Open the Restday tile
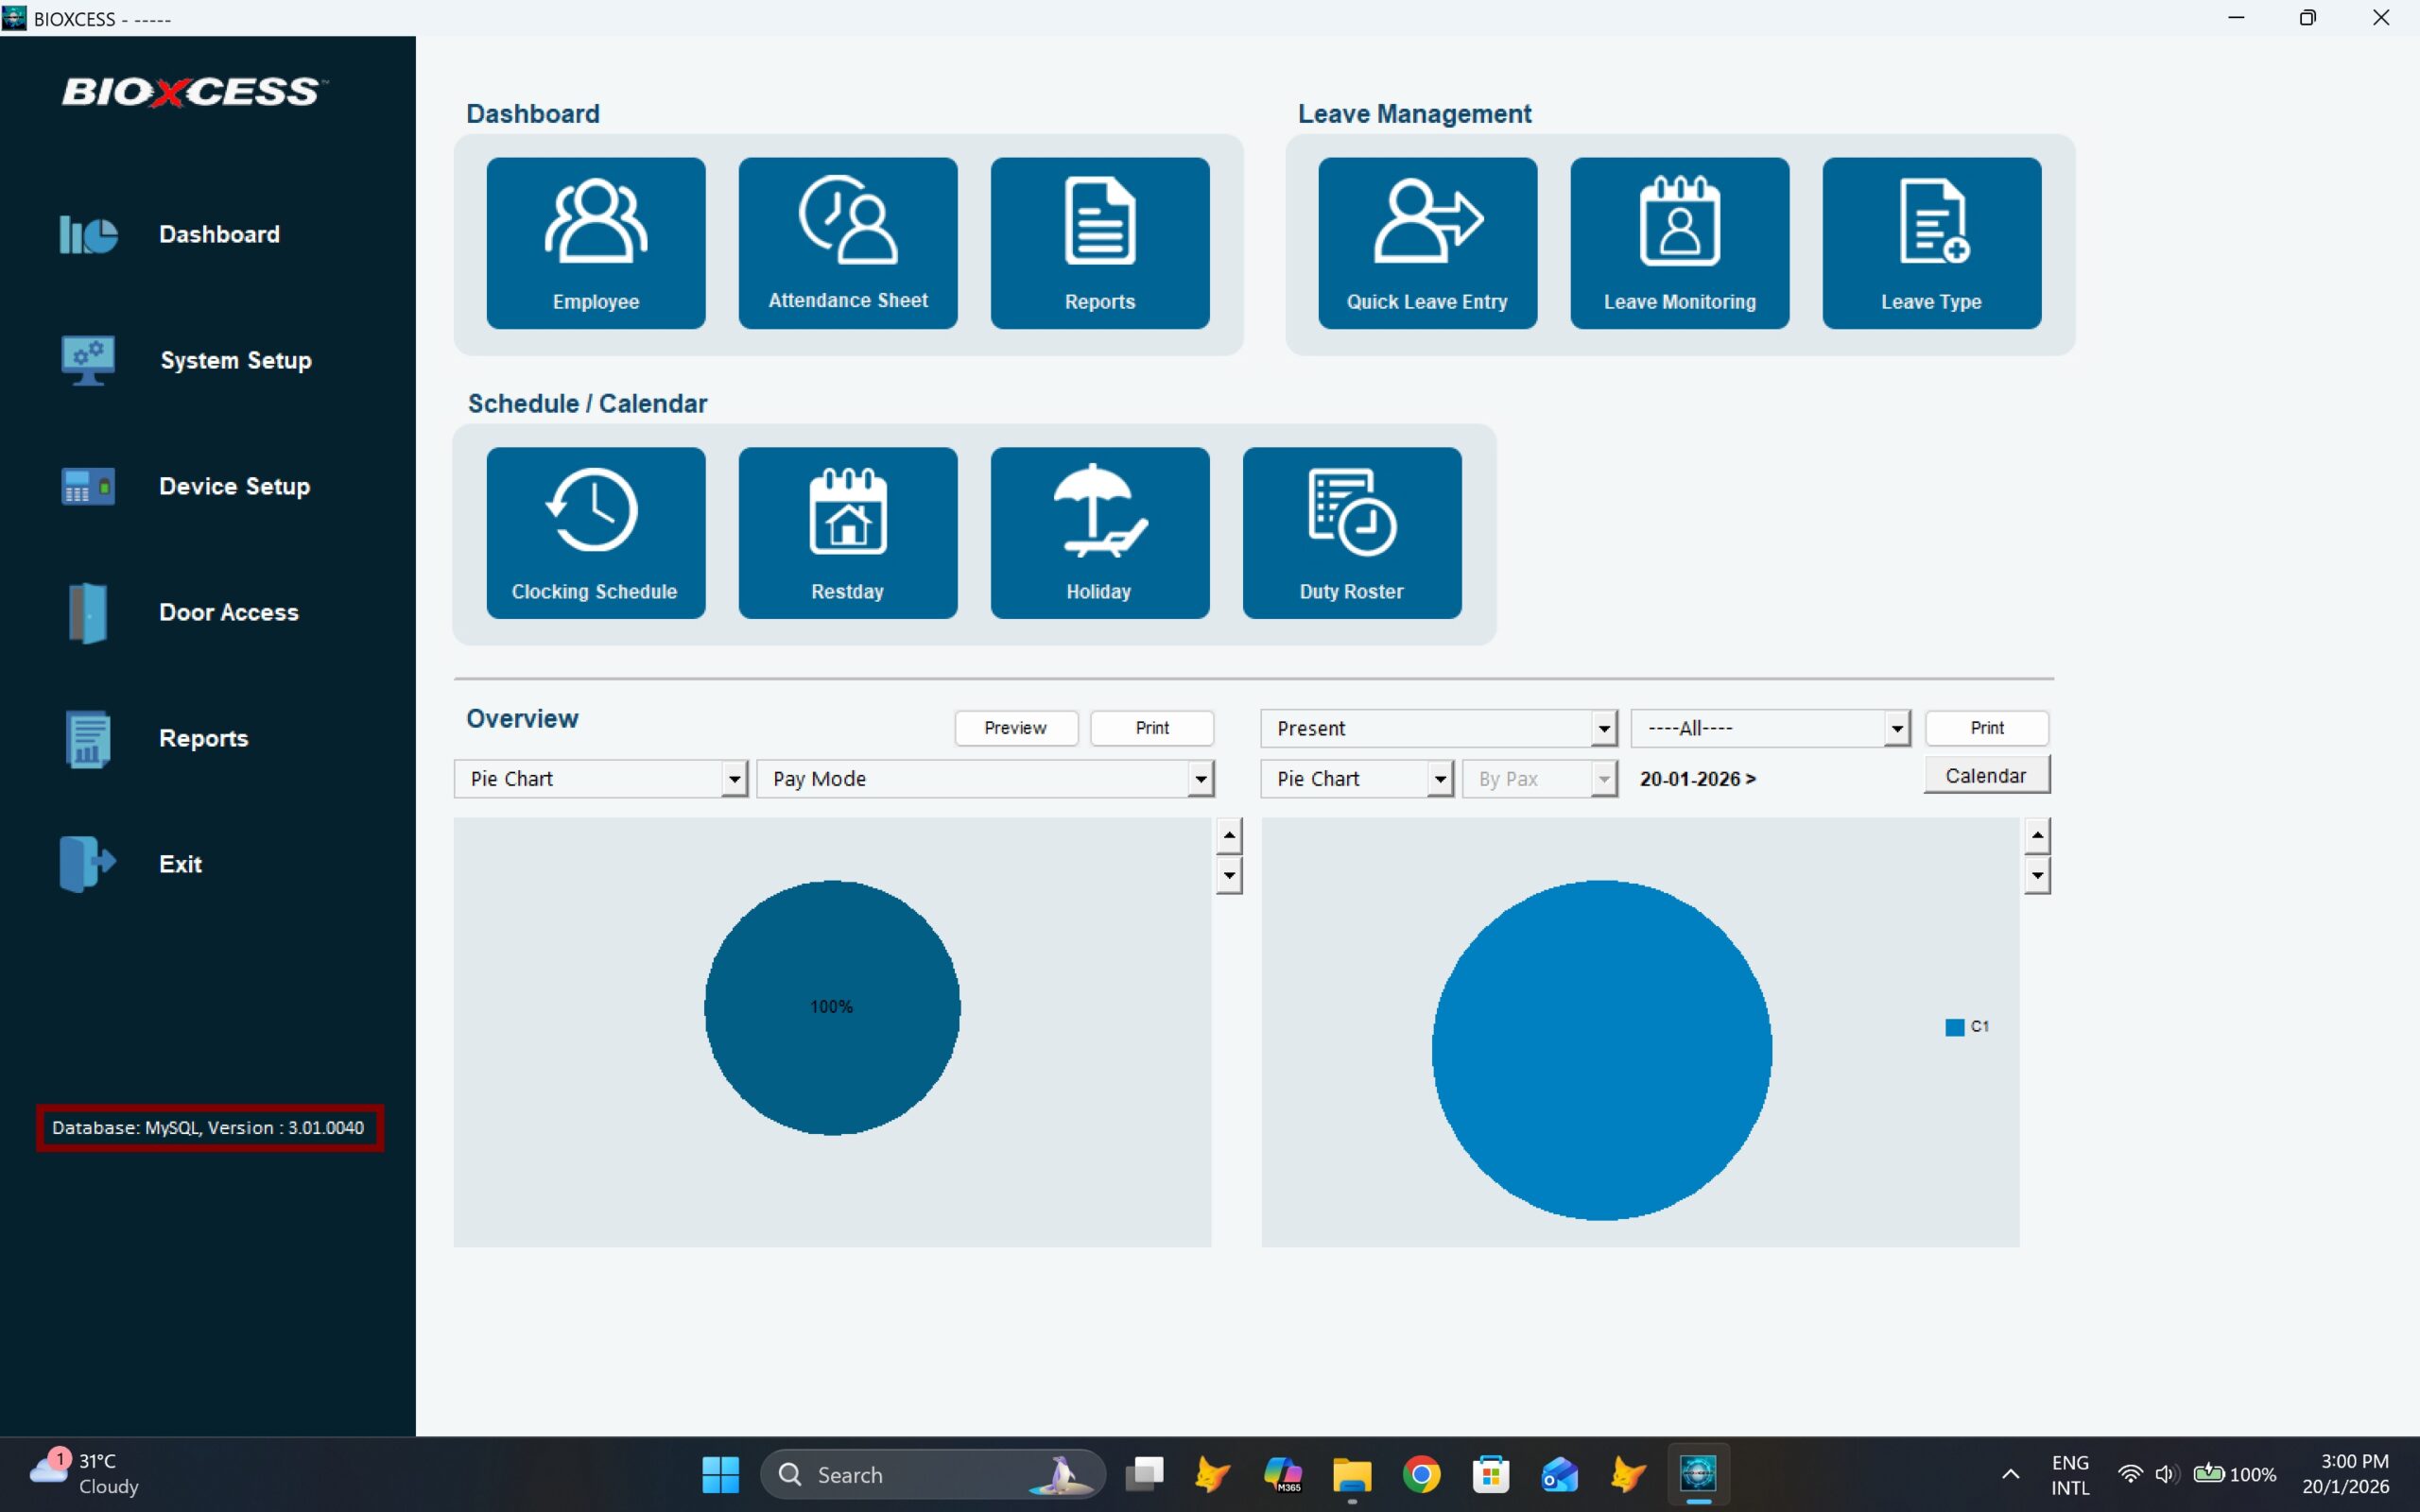2420x1512 pixels. [x=848, y=532]
